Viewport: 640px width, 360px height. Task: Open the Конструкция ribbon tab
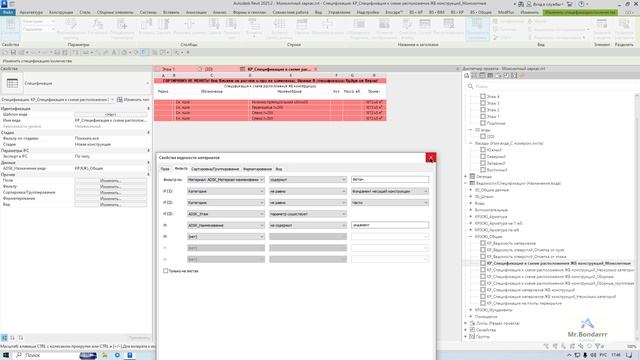point(61,12)
